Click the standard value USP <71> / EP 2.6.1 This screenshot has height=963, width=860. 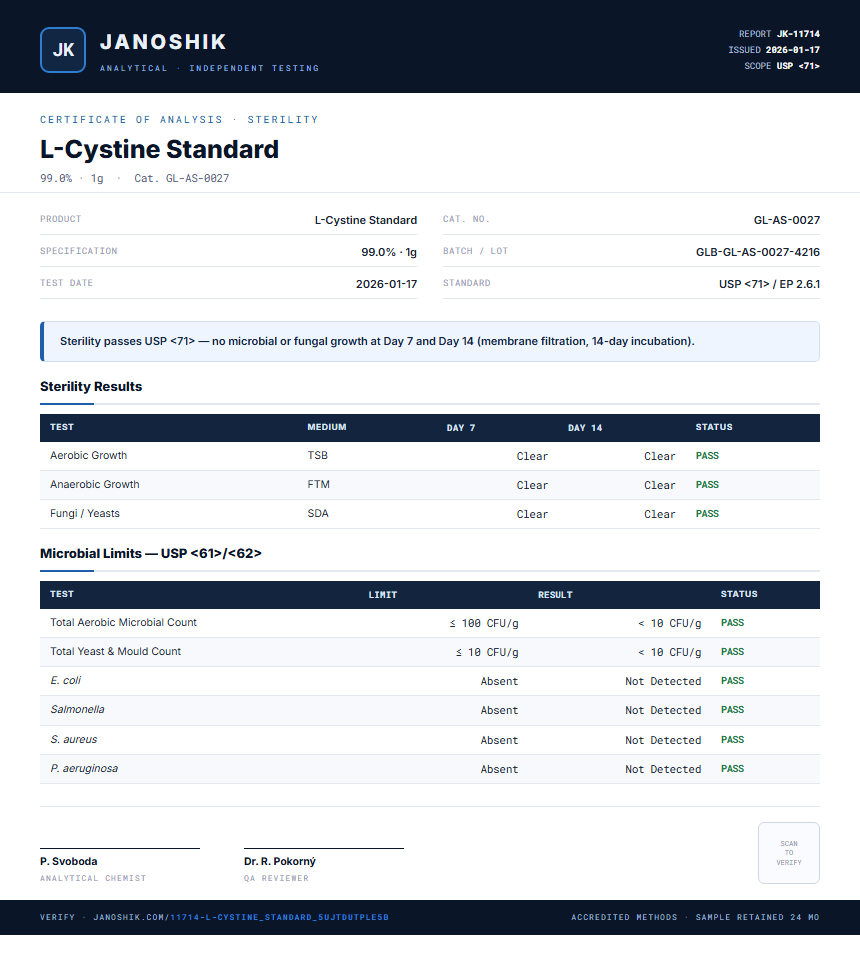tap(769, 284)
